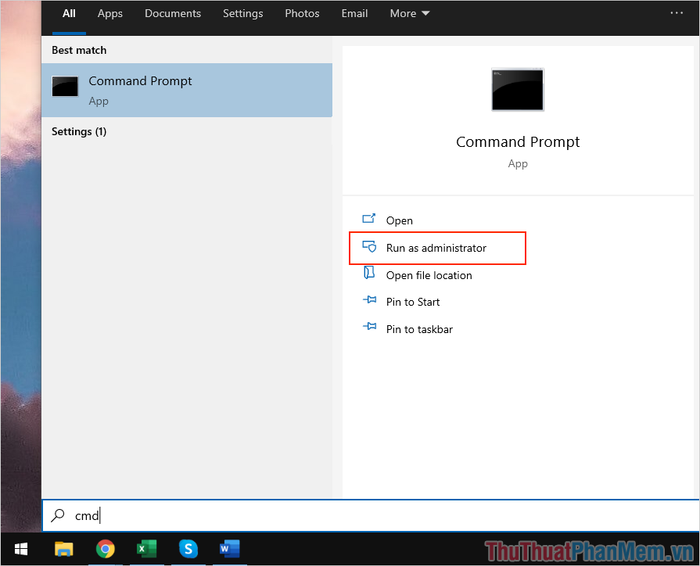Viewport: 700px width, 566px height.
Task: Click Open for Command Prompt
Action: (399, 221)
